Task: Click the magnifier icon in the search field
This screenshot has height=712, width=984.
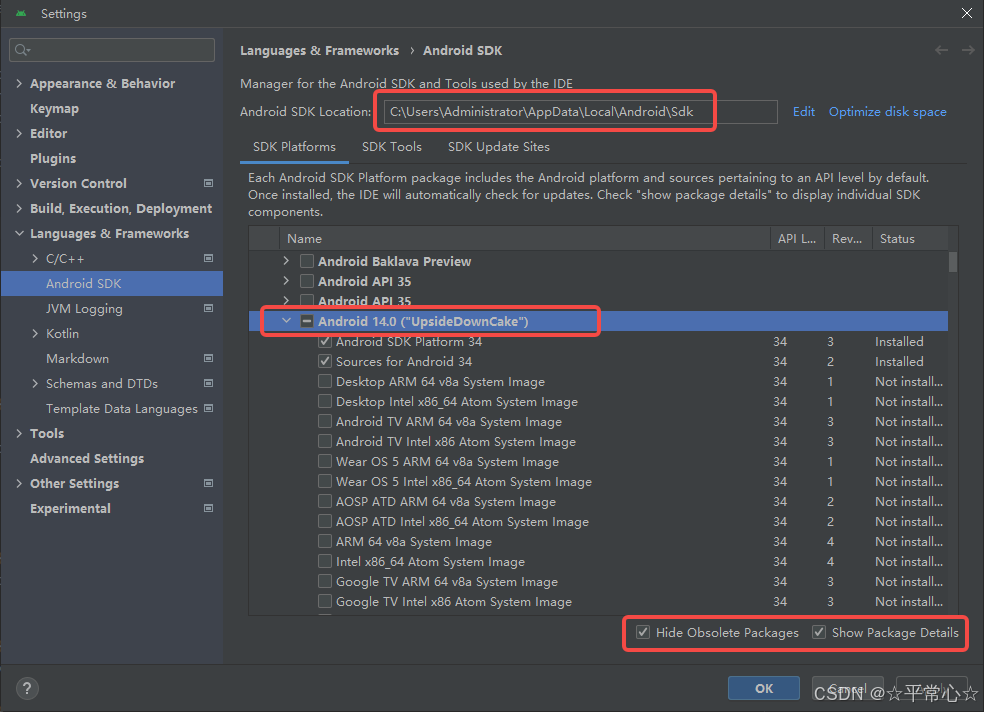Action: coord(22,49)
